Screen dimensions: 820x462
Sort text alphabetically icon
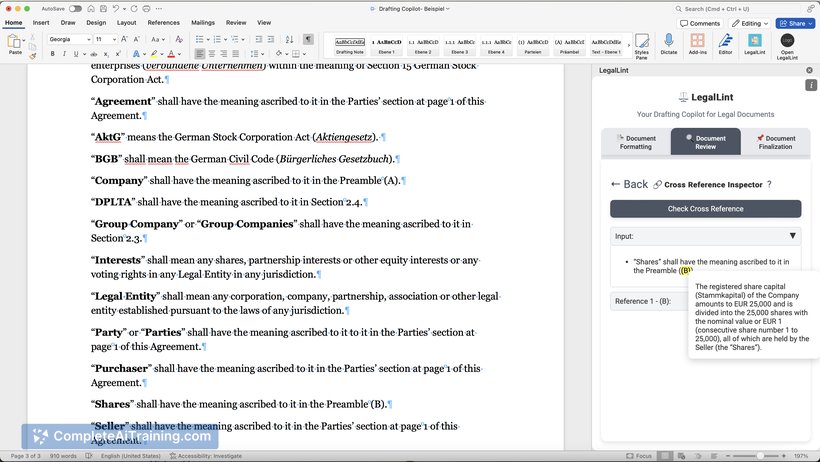289,39
